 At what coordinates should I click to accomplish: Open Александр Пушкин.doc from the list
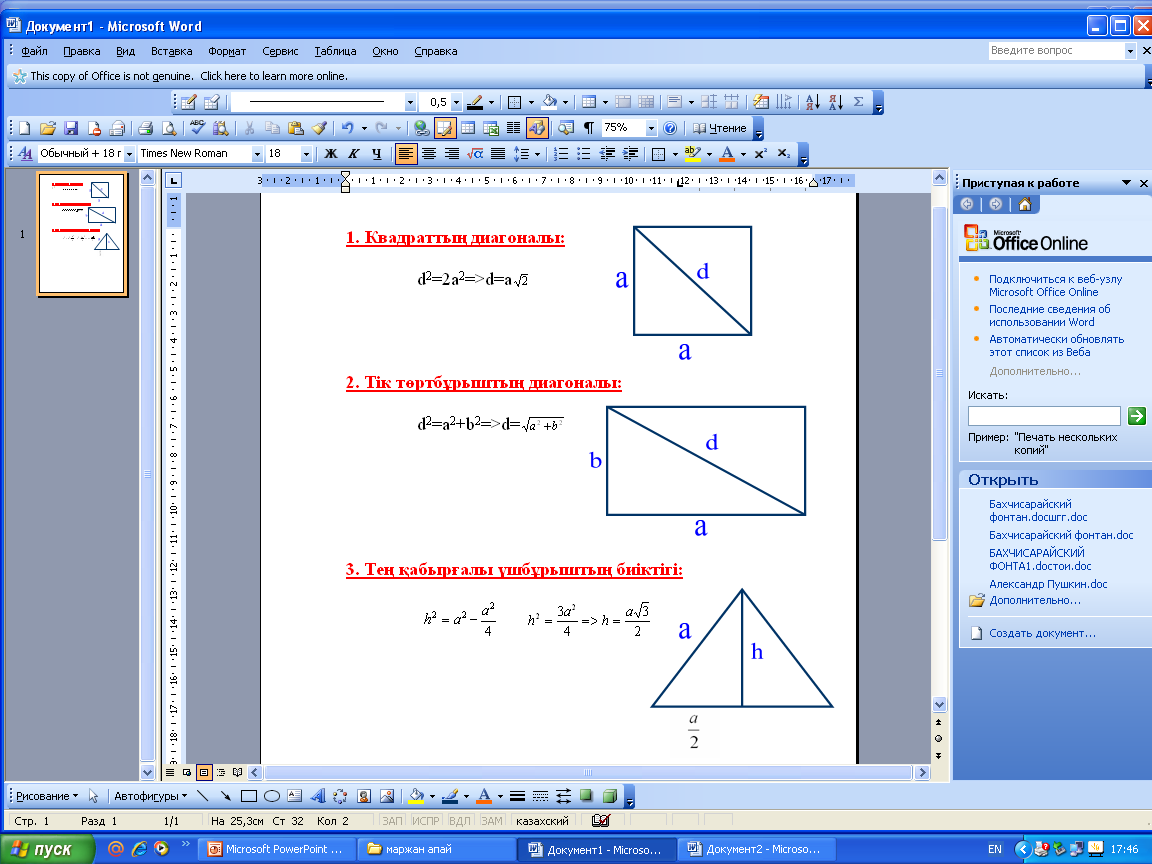tap(1048, 585)
